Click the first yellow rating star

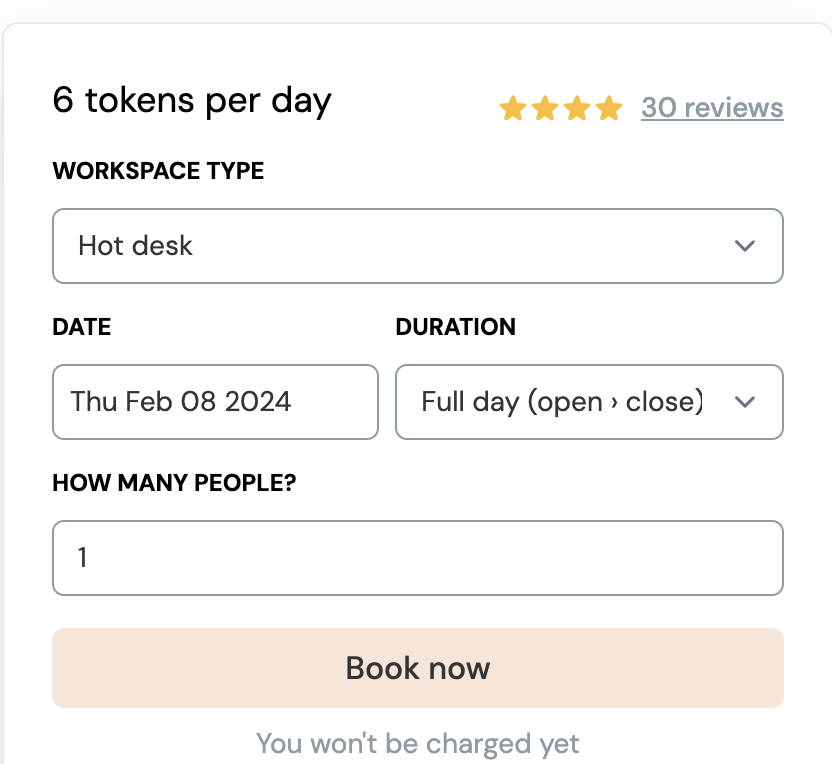click(x=513, y=108)
